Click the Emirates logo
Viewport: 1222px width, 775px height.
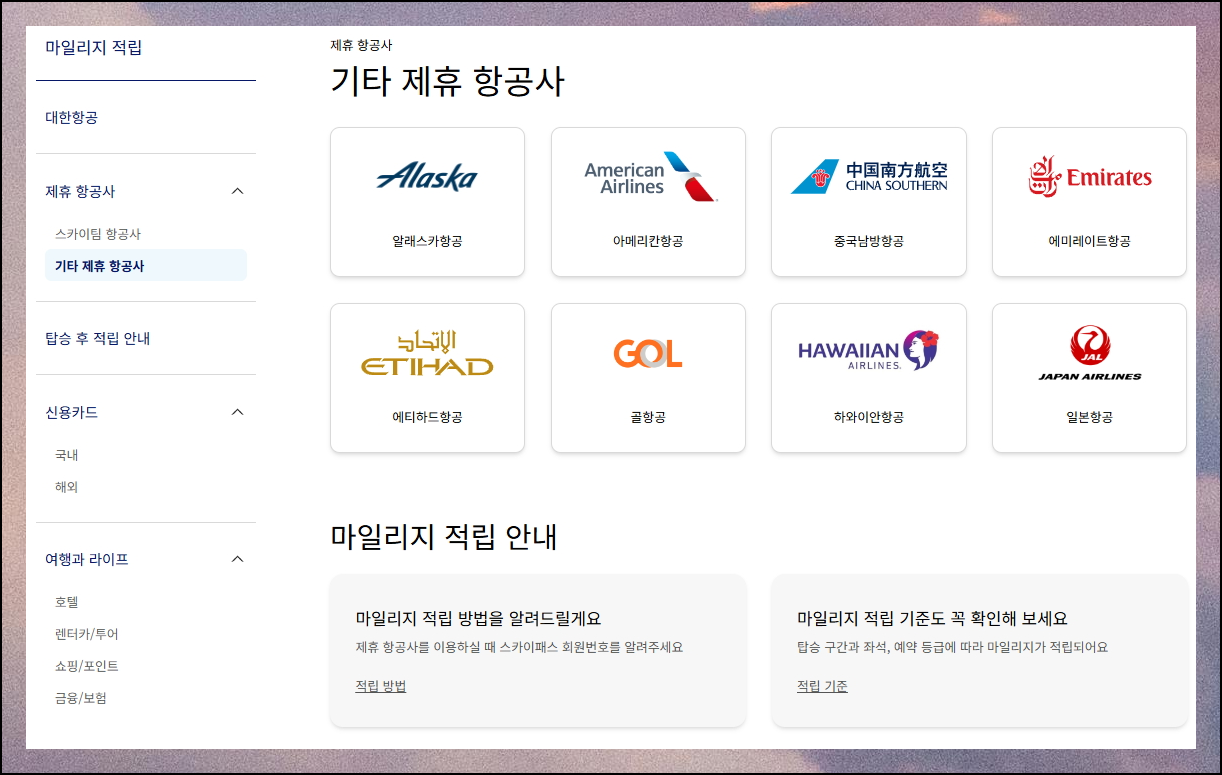[x=1090, y=177]
